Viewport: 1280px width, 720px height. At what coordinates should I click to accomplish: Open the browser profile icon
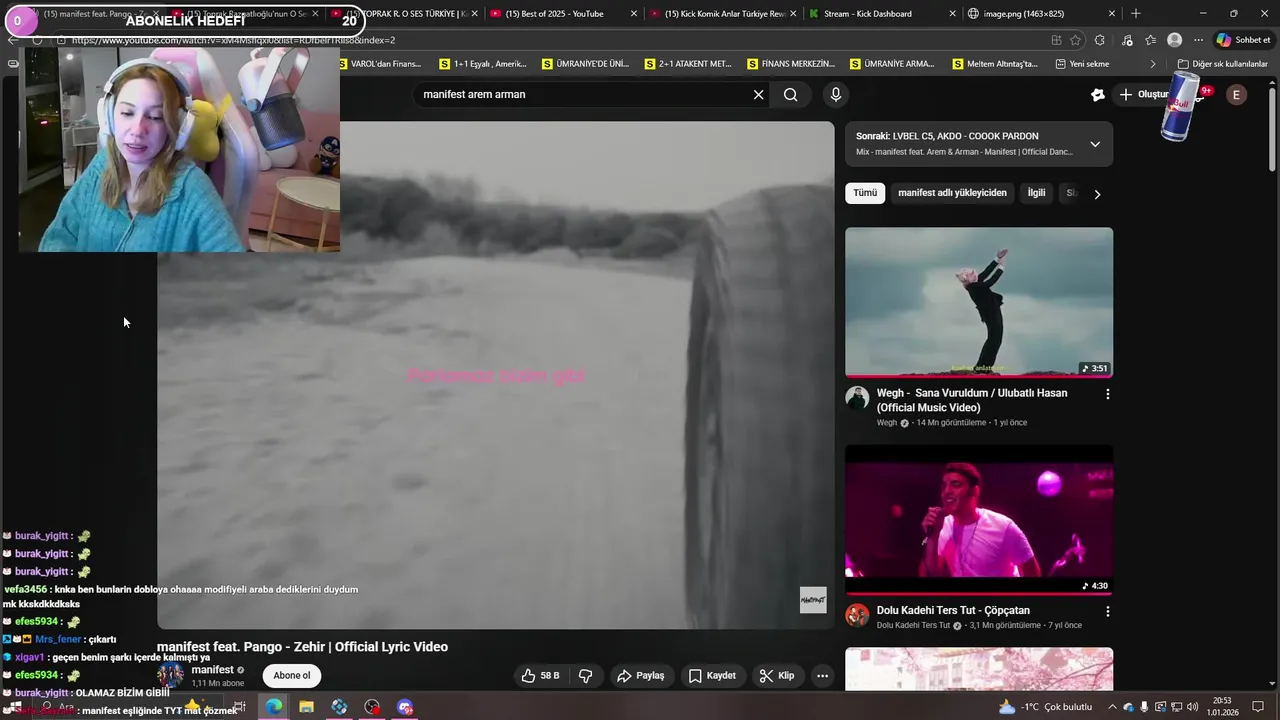tap(1175, 40)
